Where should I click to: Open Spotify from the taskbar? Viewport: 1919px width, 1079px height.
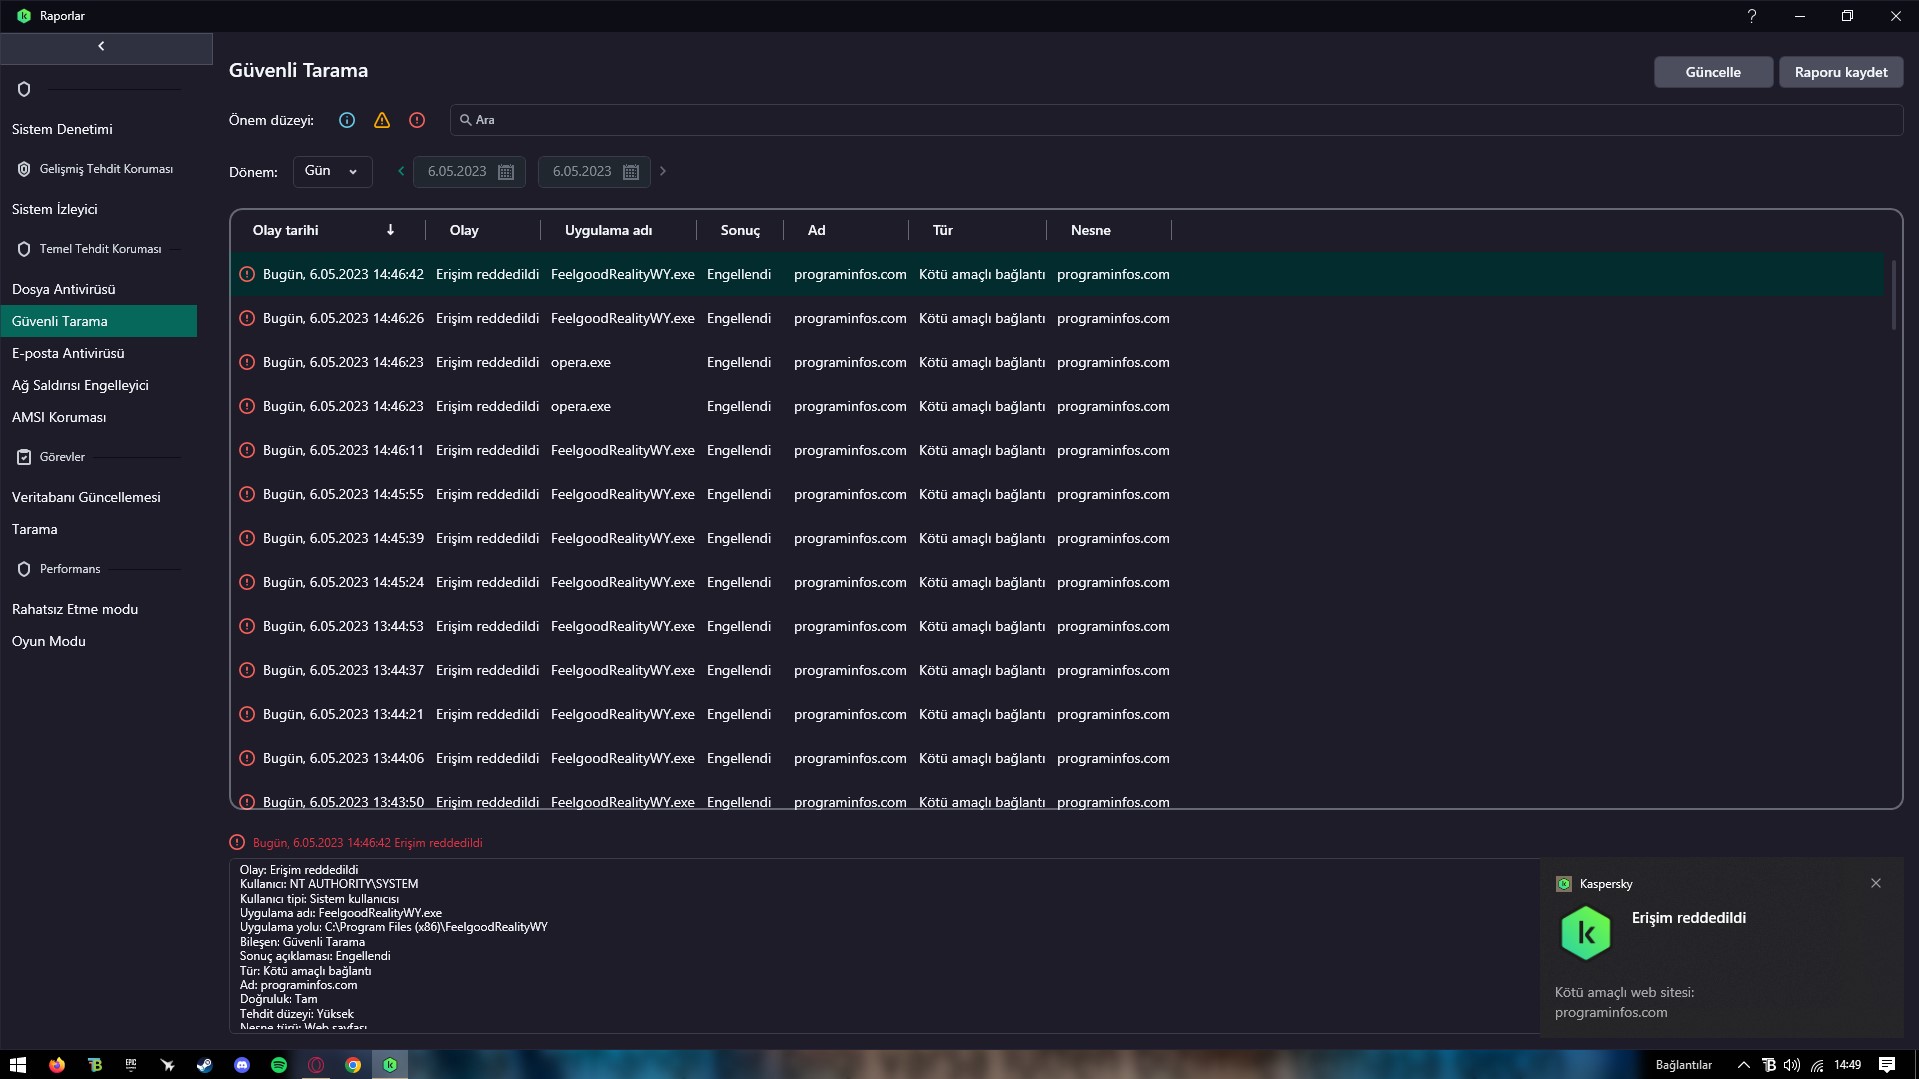click(x=279, y=1065)
